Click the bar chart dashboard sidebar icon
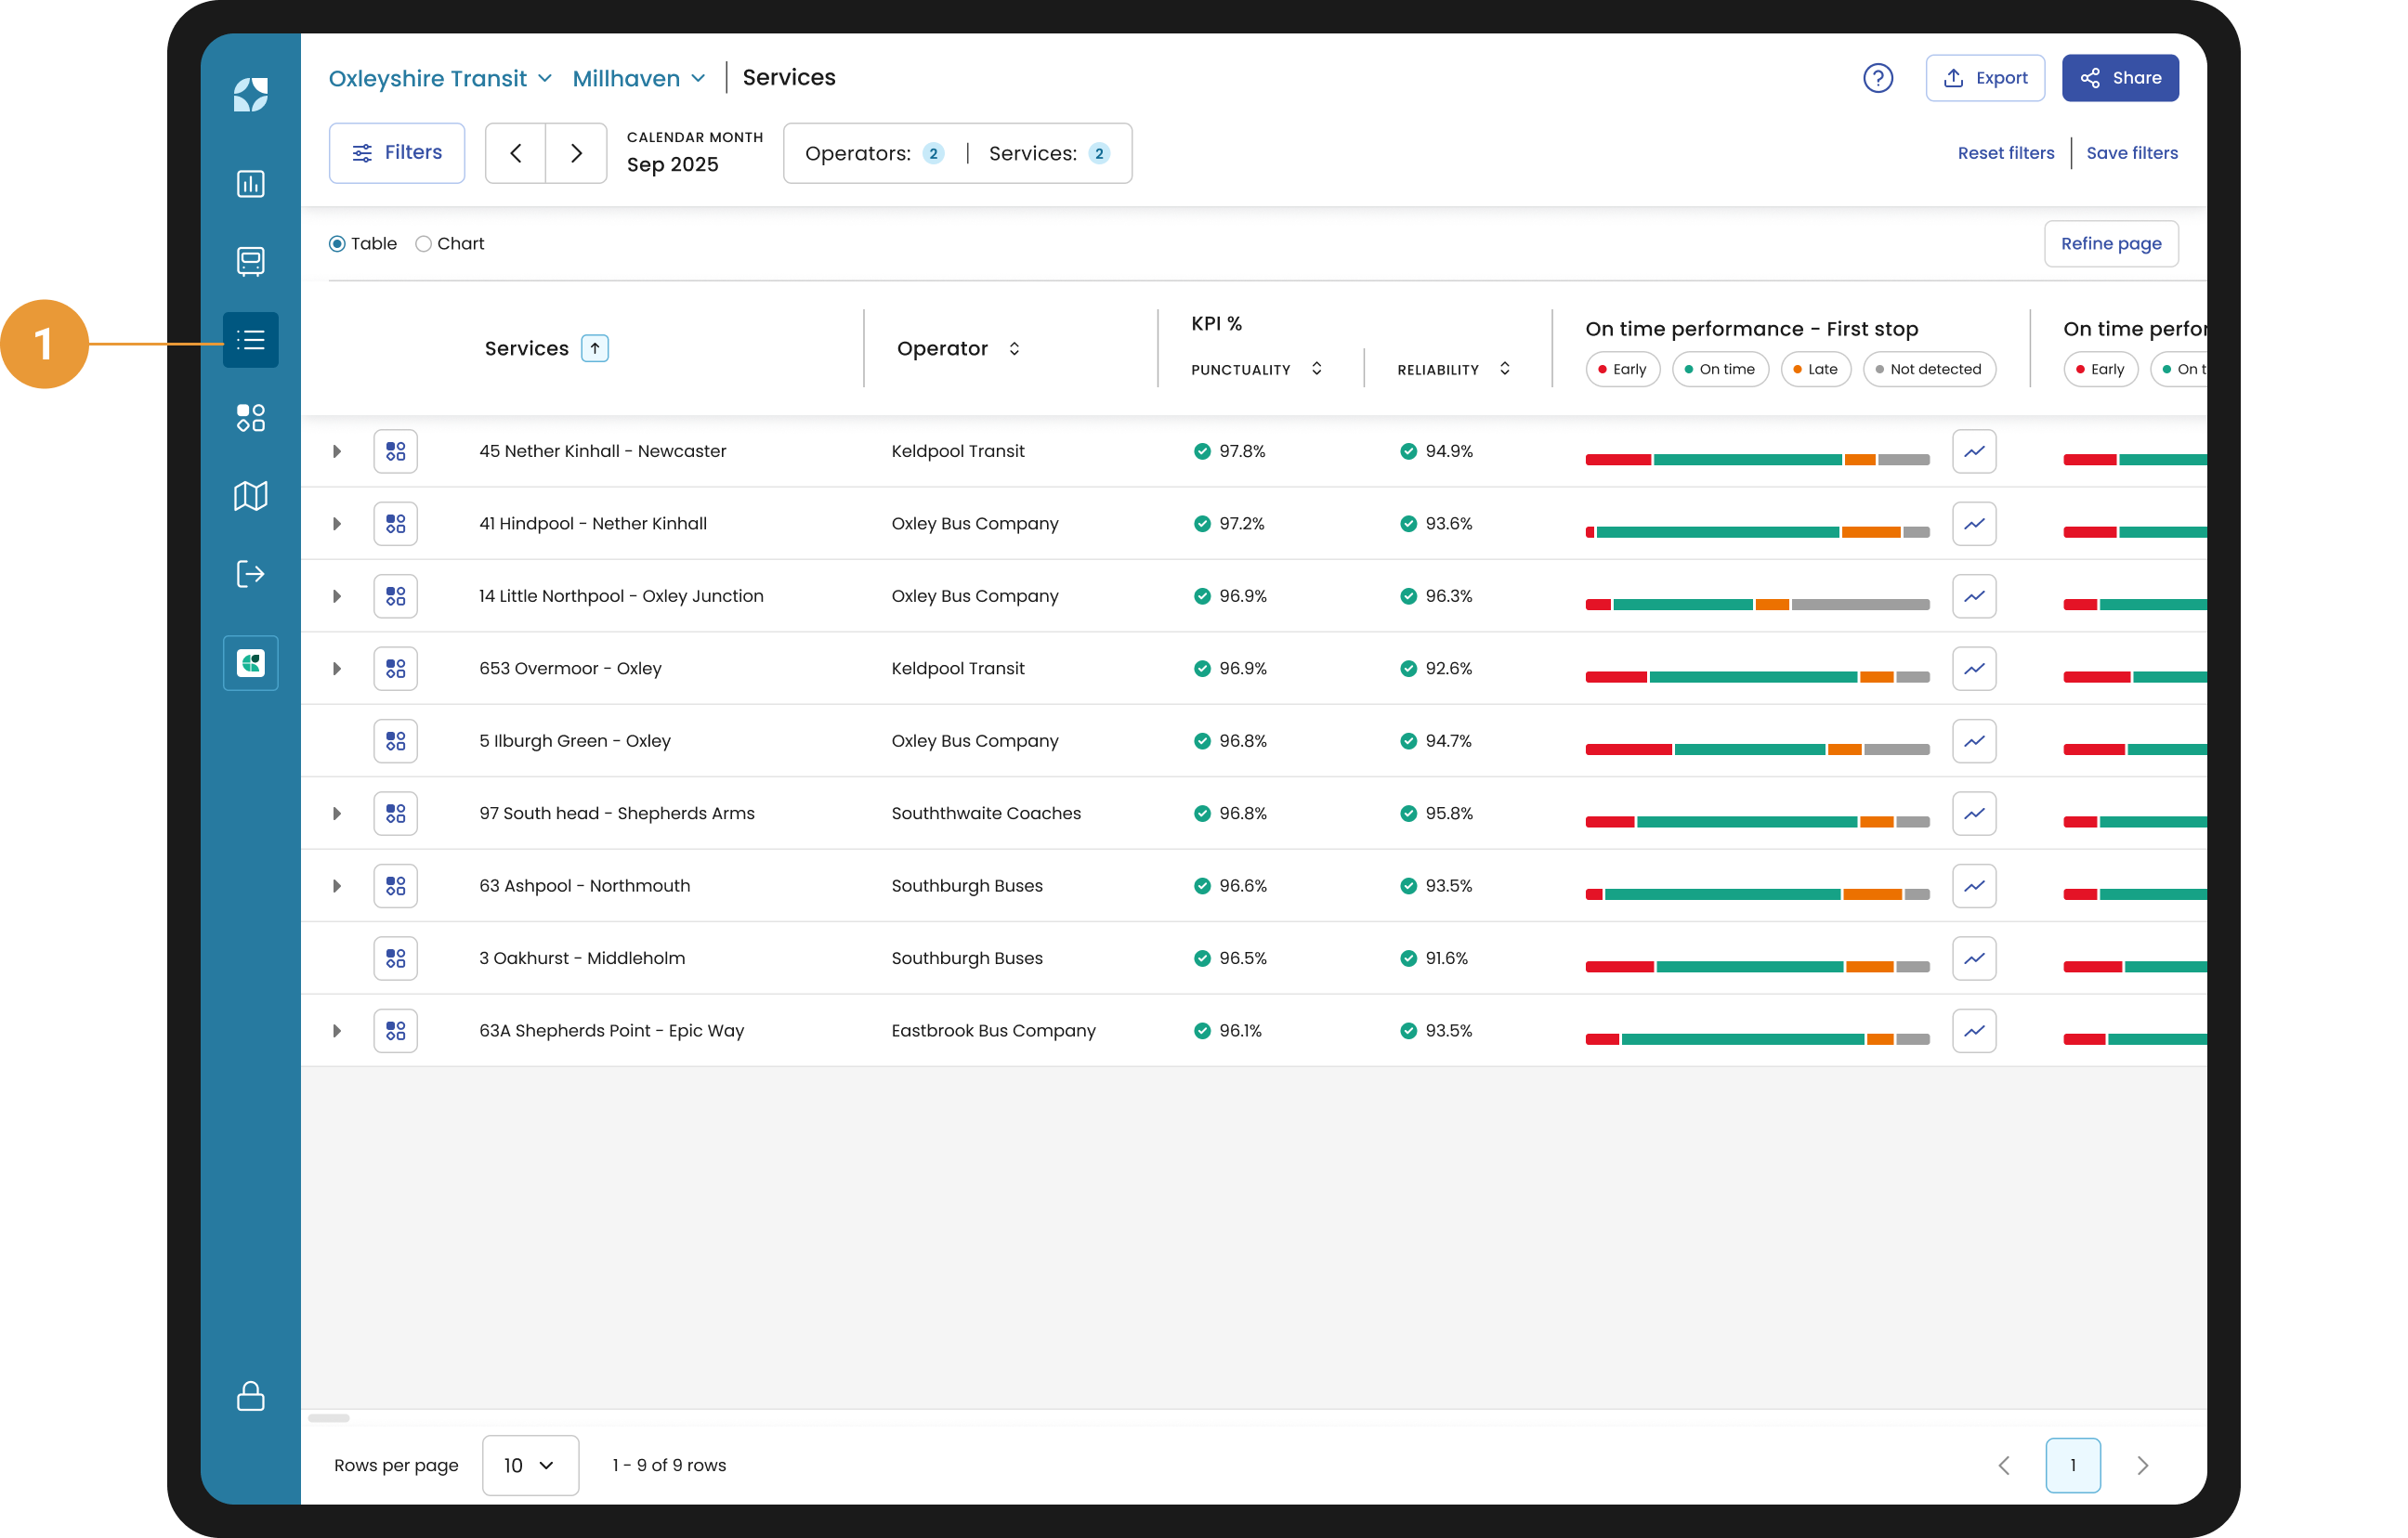The height and width of the screenshot is (1538, 2408). click(x=250, y=184)
